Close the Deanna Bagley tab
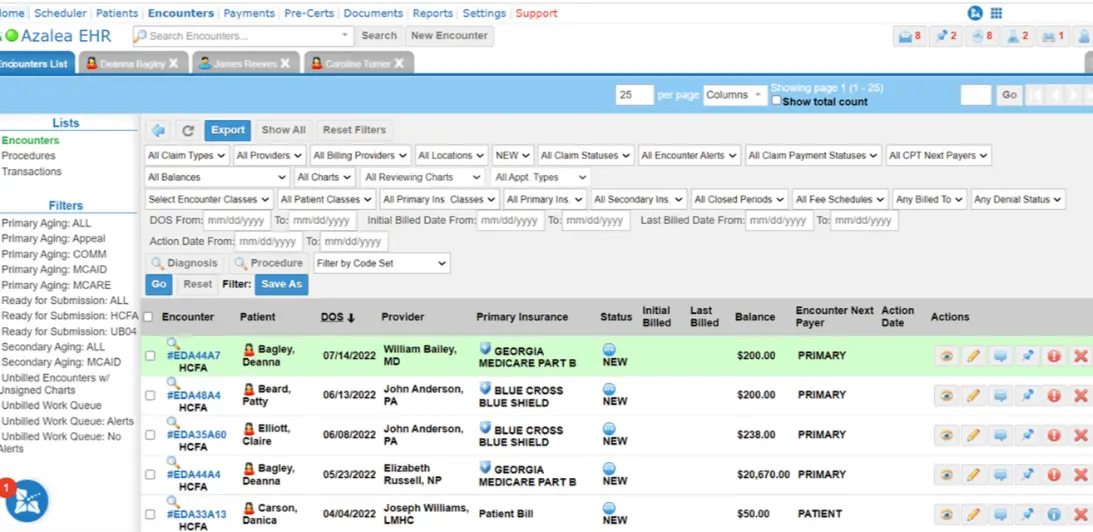 174,63
